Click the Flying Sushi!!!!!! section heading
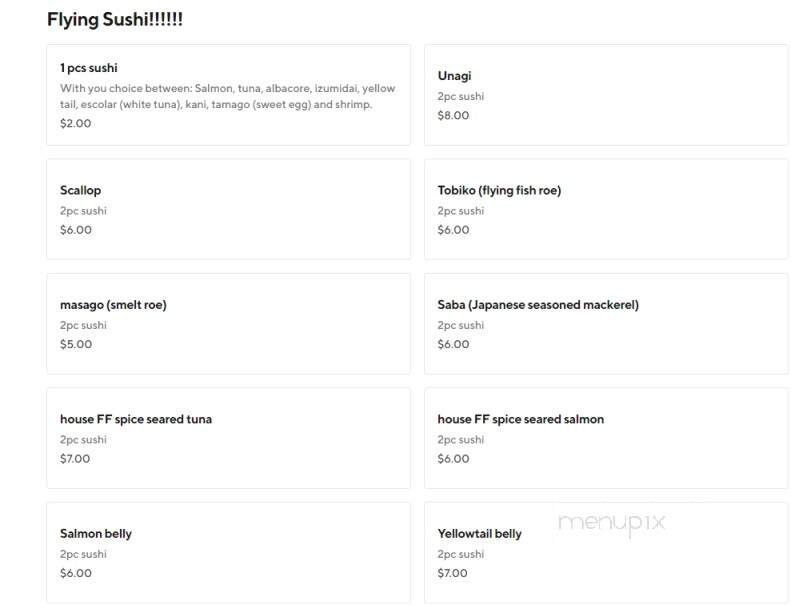 [115, 20]
